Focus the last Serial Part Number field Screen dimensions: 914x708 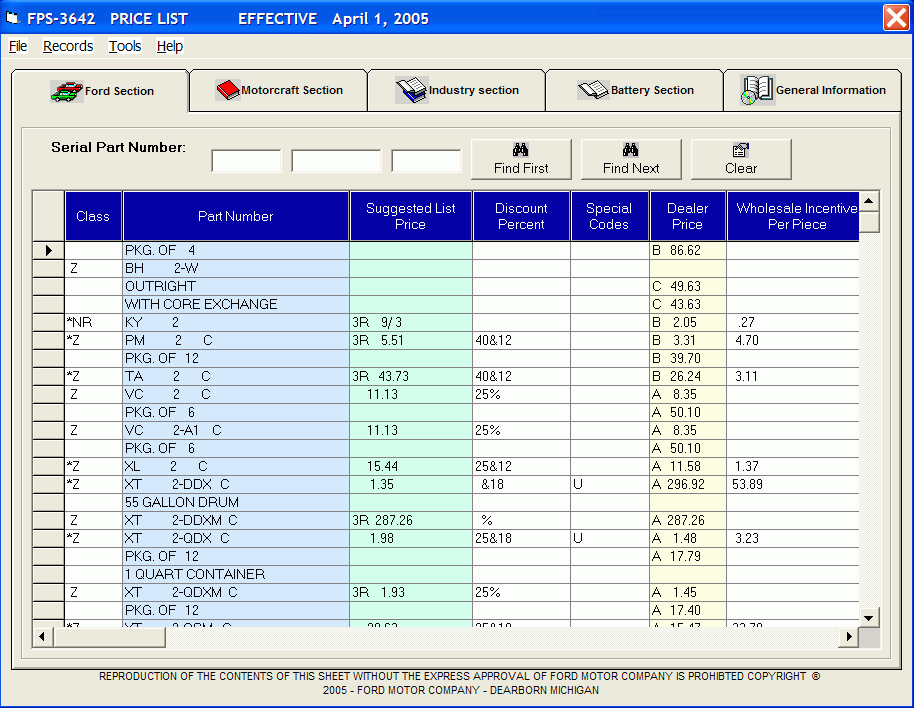click(x=427, y=161)
